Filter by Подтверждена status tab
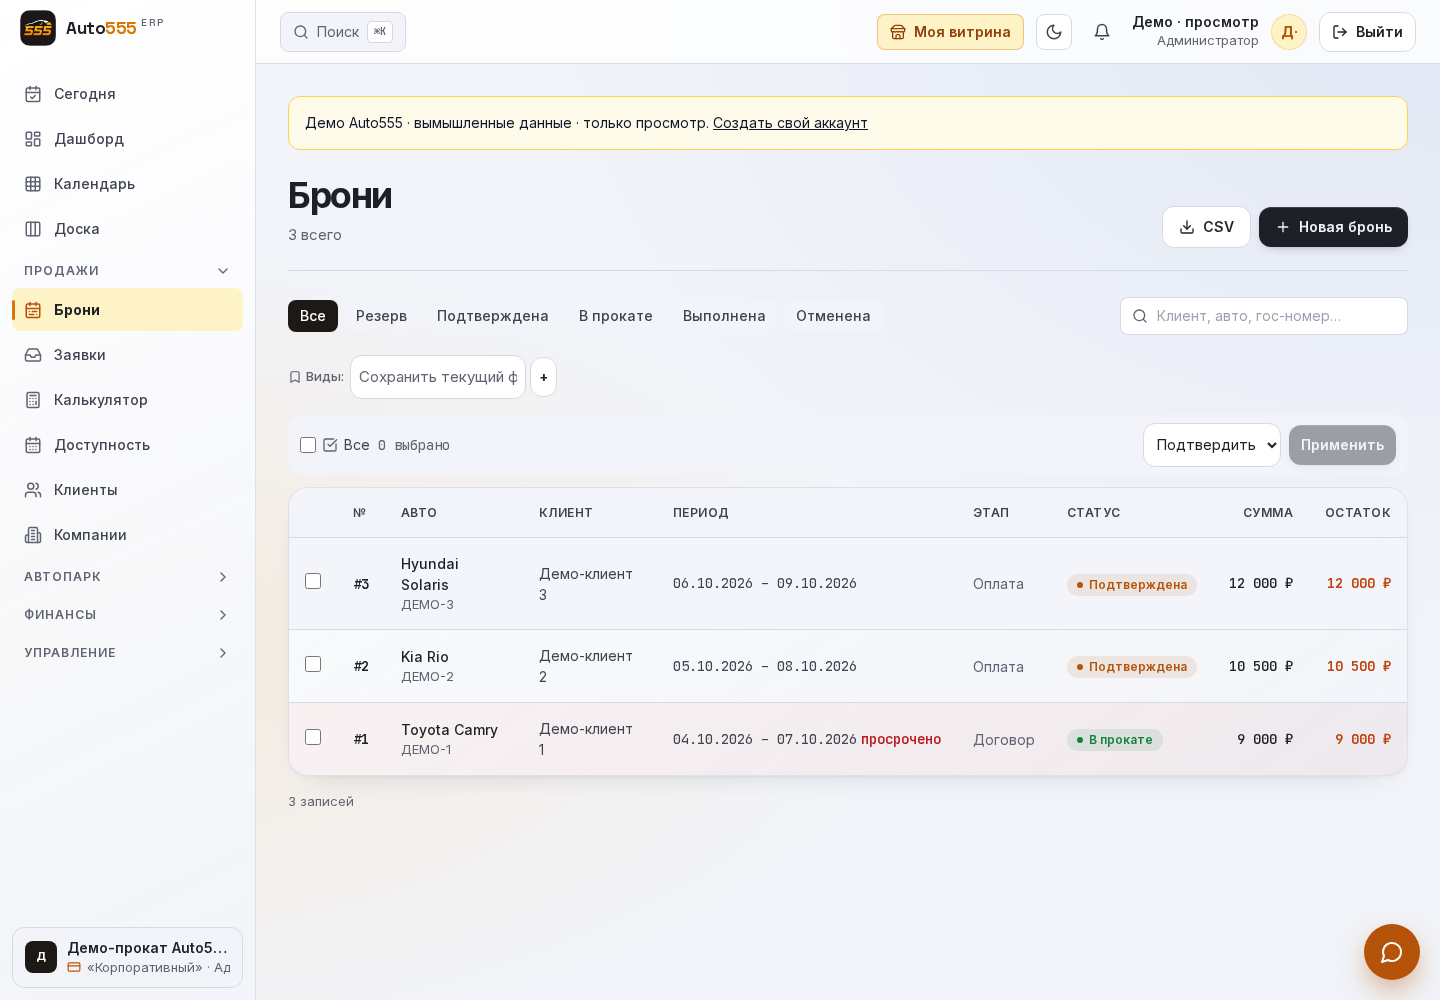 tap(493, 316)
